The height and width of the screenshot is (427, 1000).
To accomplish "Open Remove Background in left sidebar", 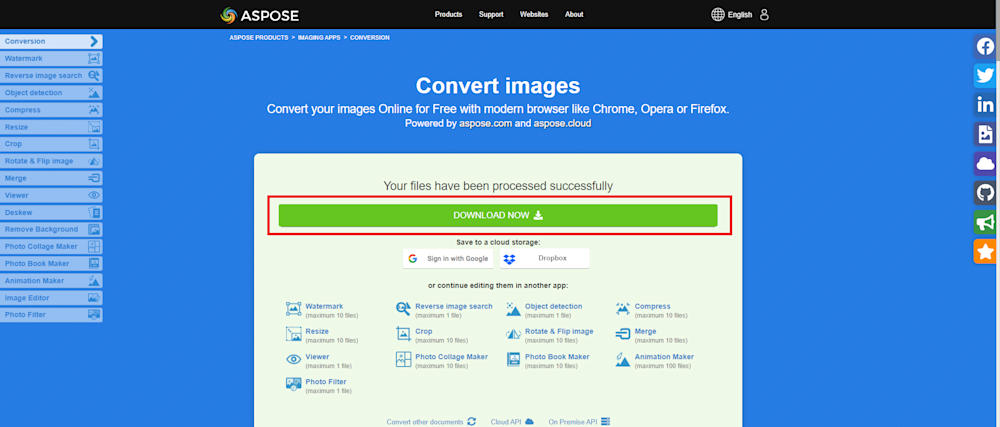I will (51, 229).
